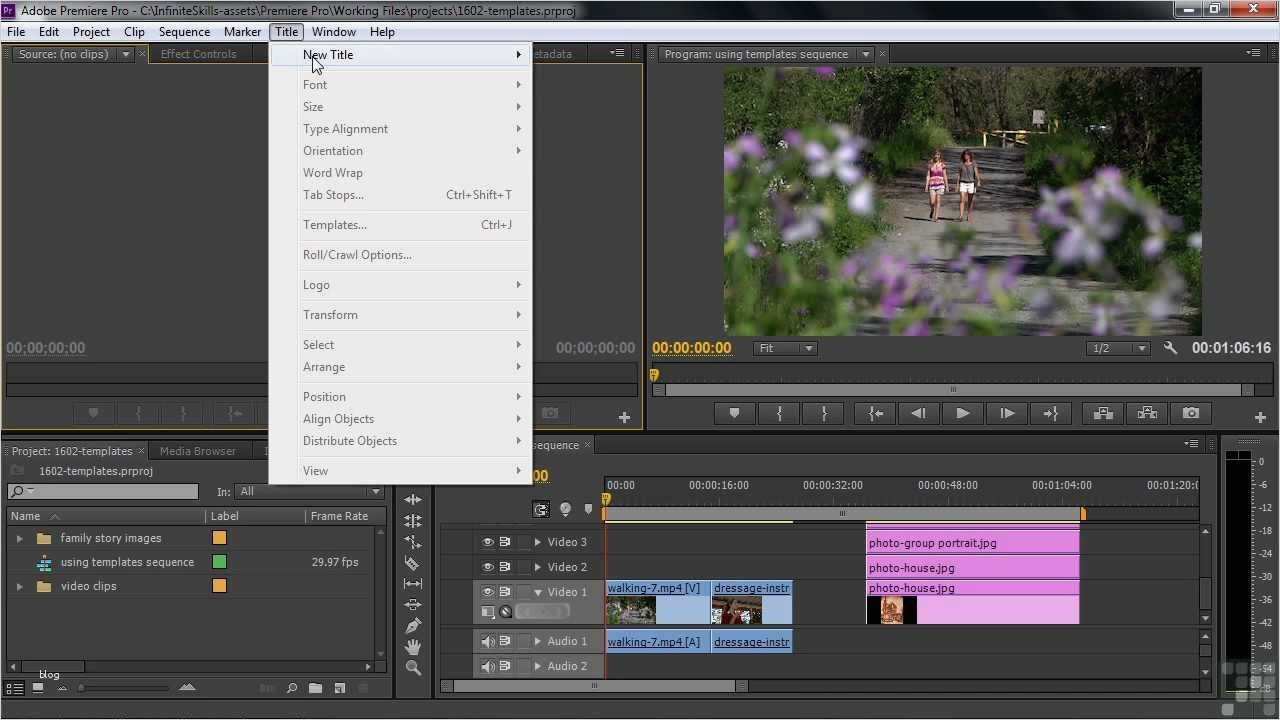
Task: Open the Window menu
Action: click(333, 31)
